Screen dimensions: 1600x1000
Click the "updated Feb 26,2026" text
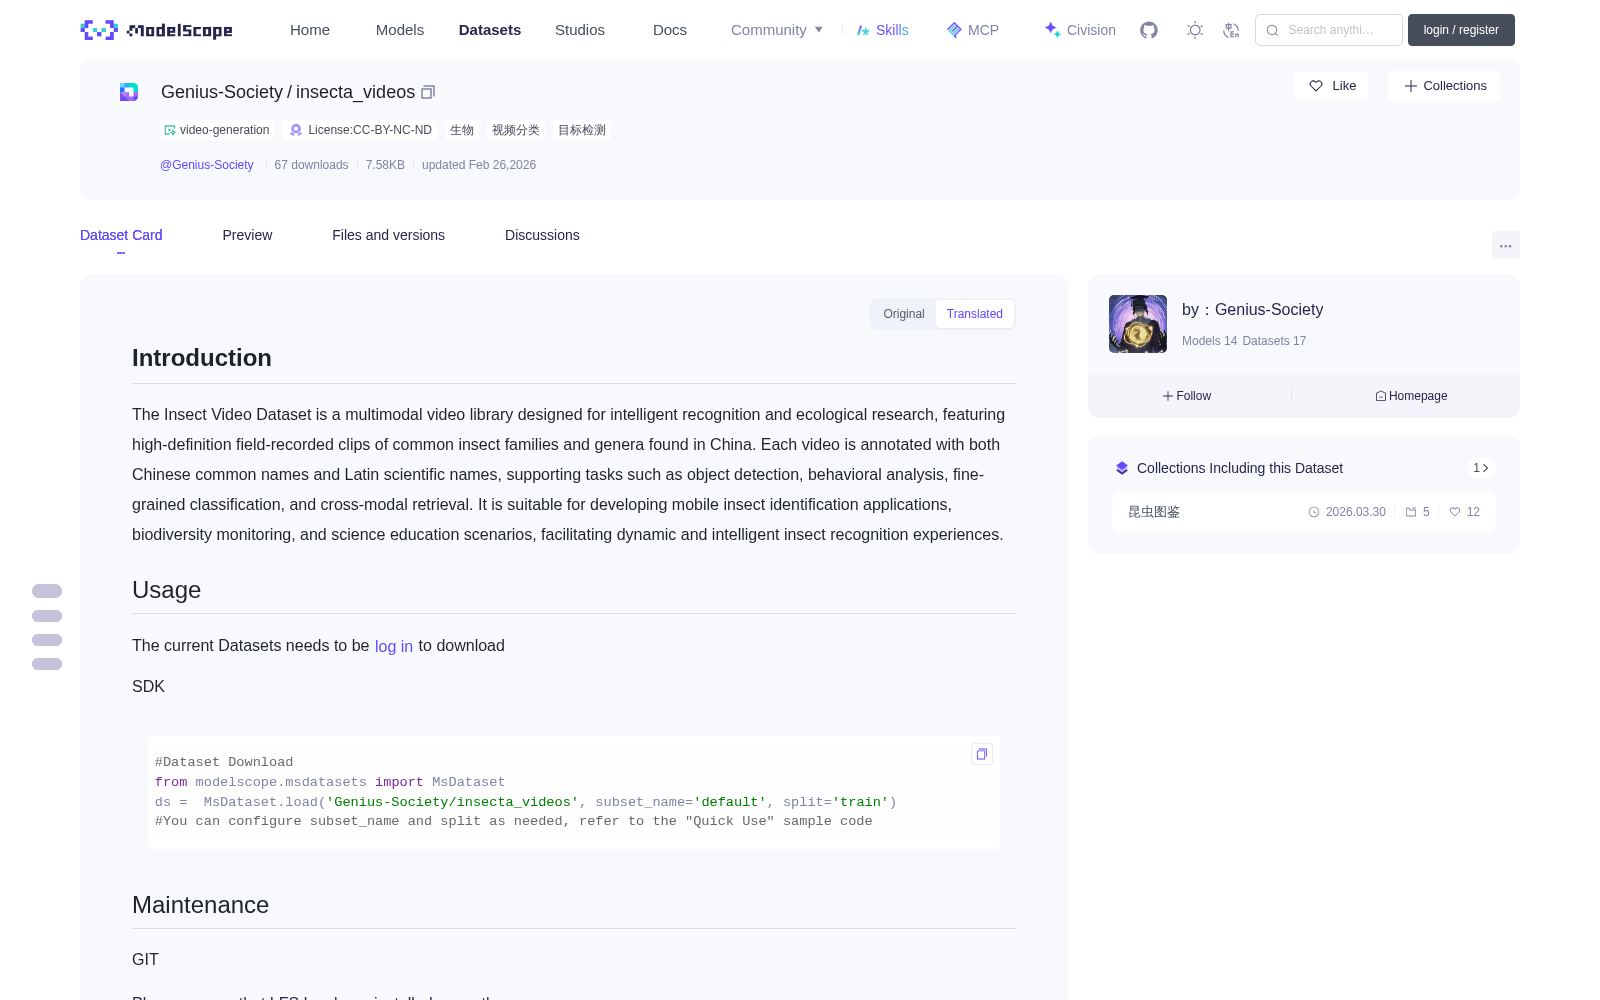point(479,165)
